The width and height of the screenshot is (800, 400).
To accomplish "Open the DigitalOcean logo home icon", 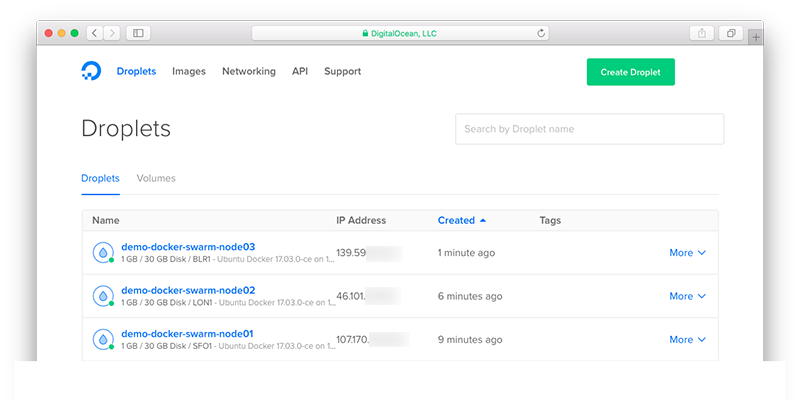I will tap(91, 71).
